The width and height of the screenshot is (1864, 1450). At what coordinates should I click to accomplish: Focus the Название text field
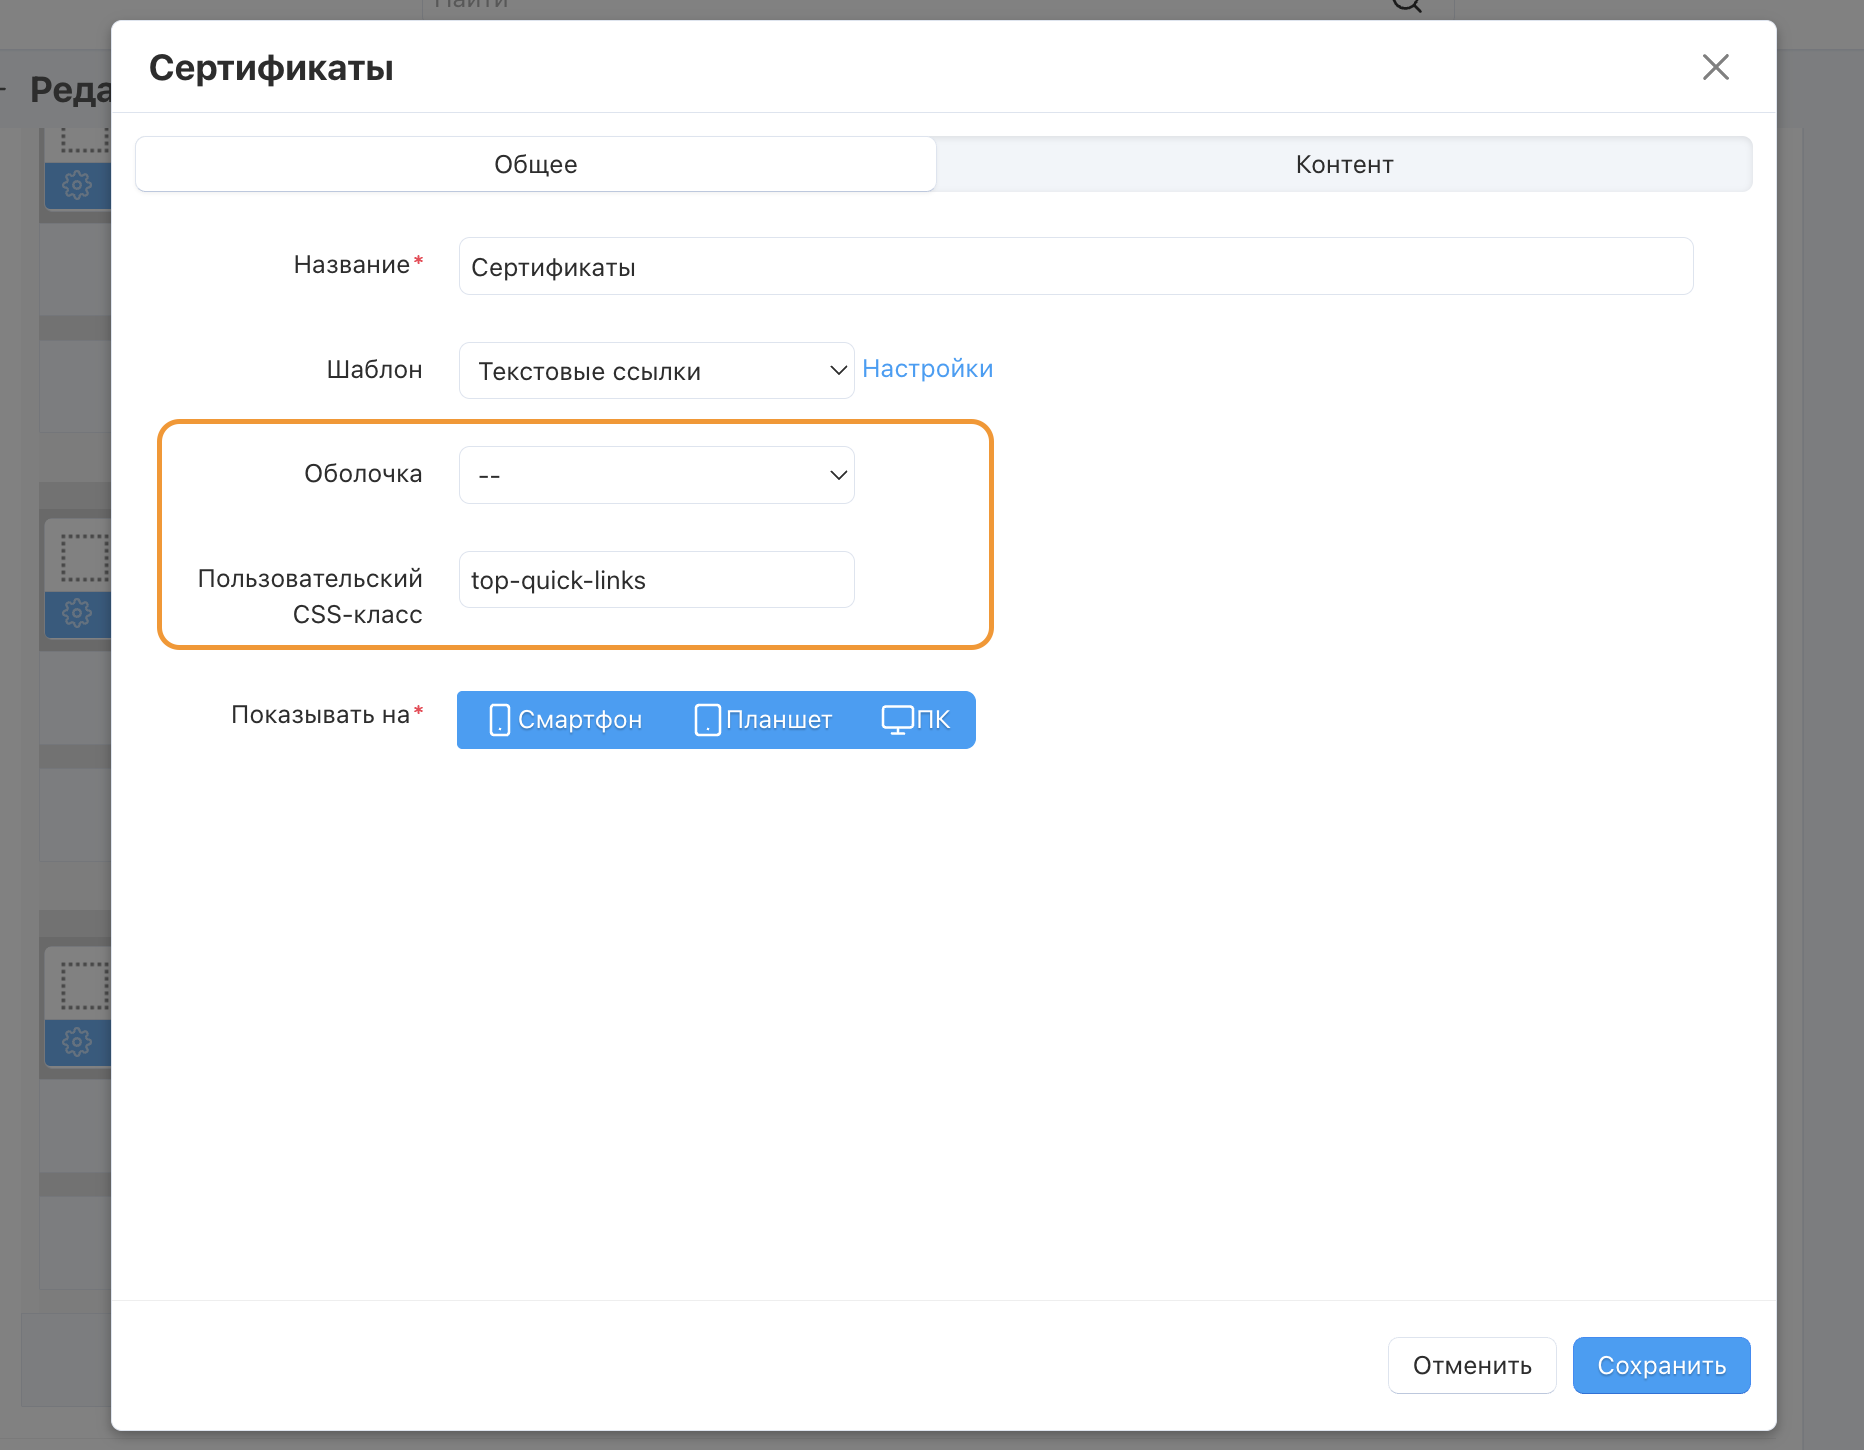click(x=1075, y=267)
